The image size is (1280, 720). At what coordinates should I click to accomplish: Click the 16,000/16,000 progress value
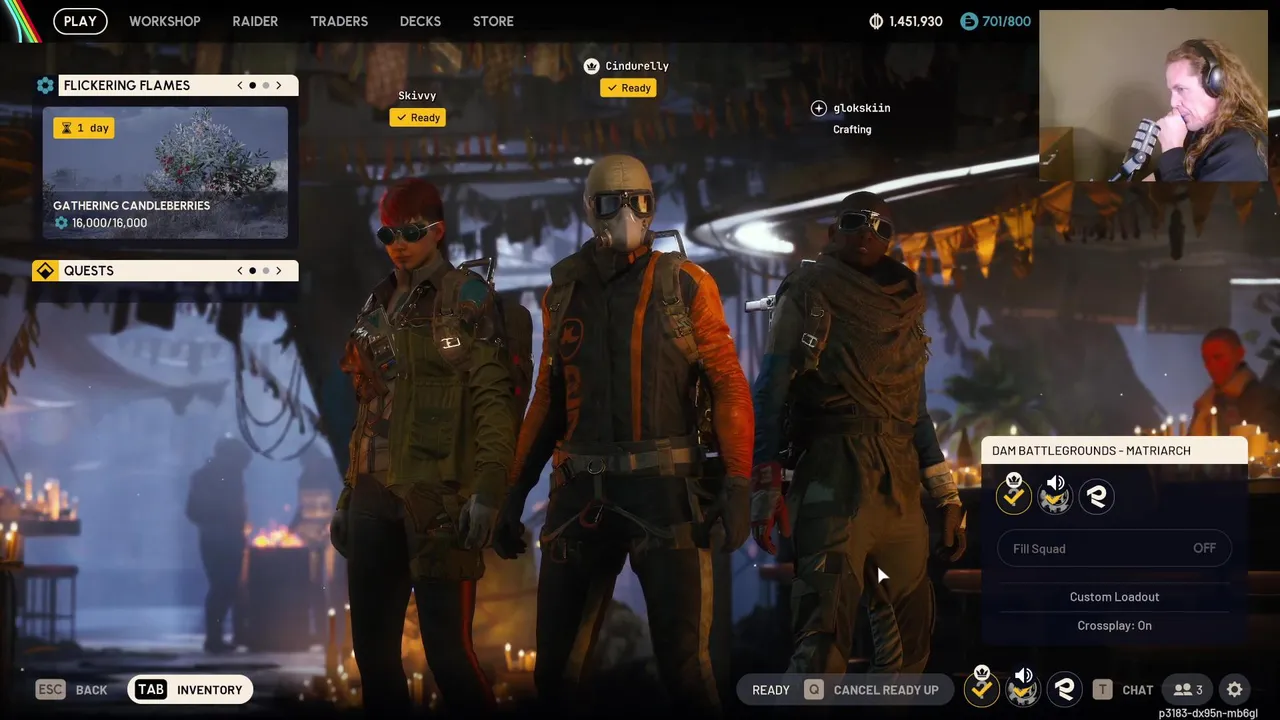point(109,223)
